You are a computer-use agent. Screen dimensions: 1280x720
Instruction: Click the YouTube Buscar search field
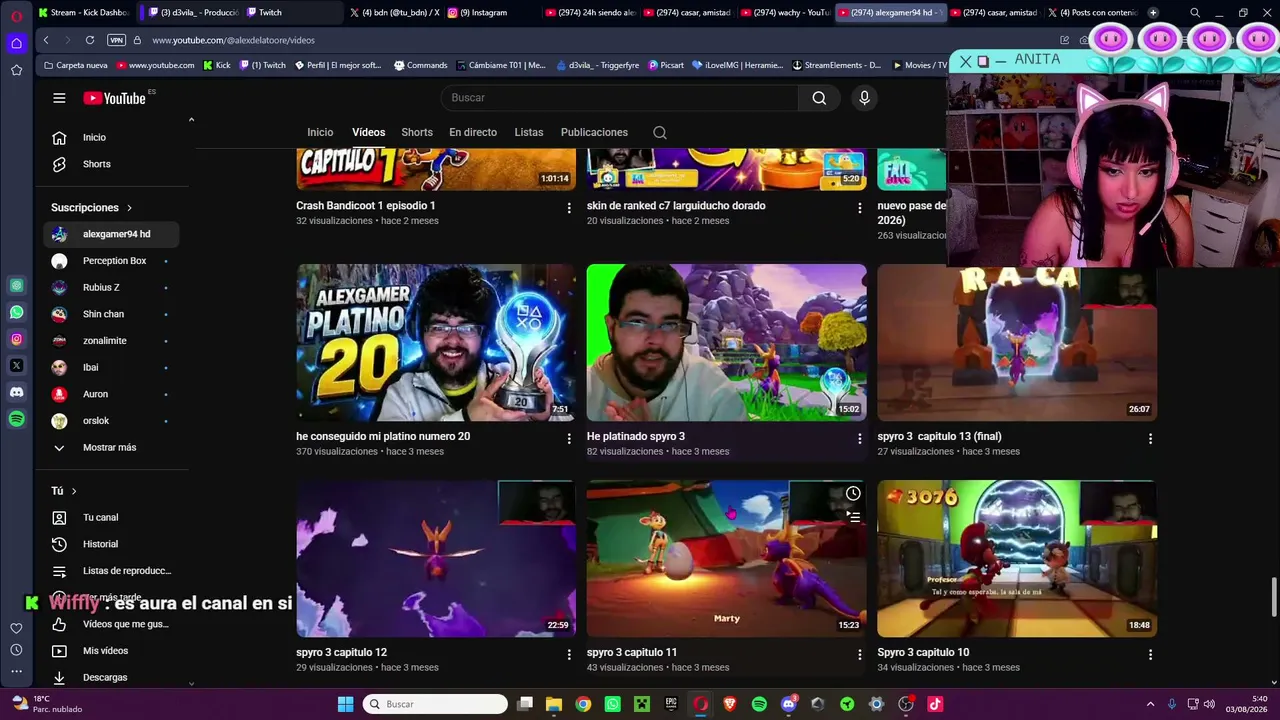tap(619, 98)
